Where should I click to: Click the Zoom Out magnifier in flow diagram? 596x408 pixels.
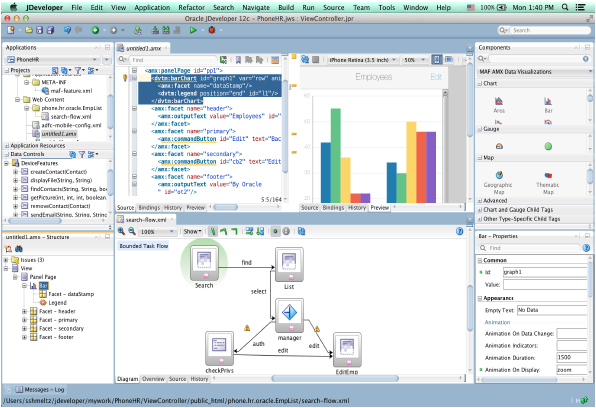tap(132, 231)
